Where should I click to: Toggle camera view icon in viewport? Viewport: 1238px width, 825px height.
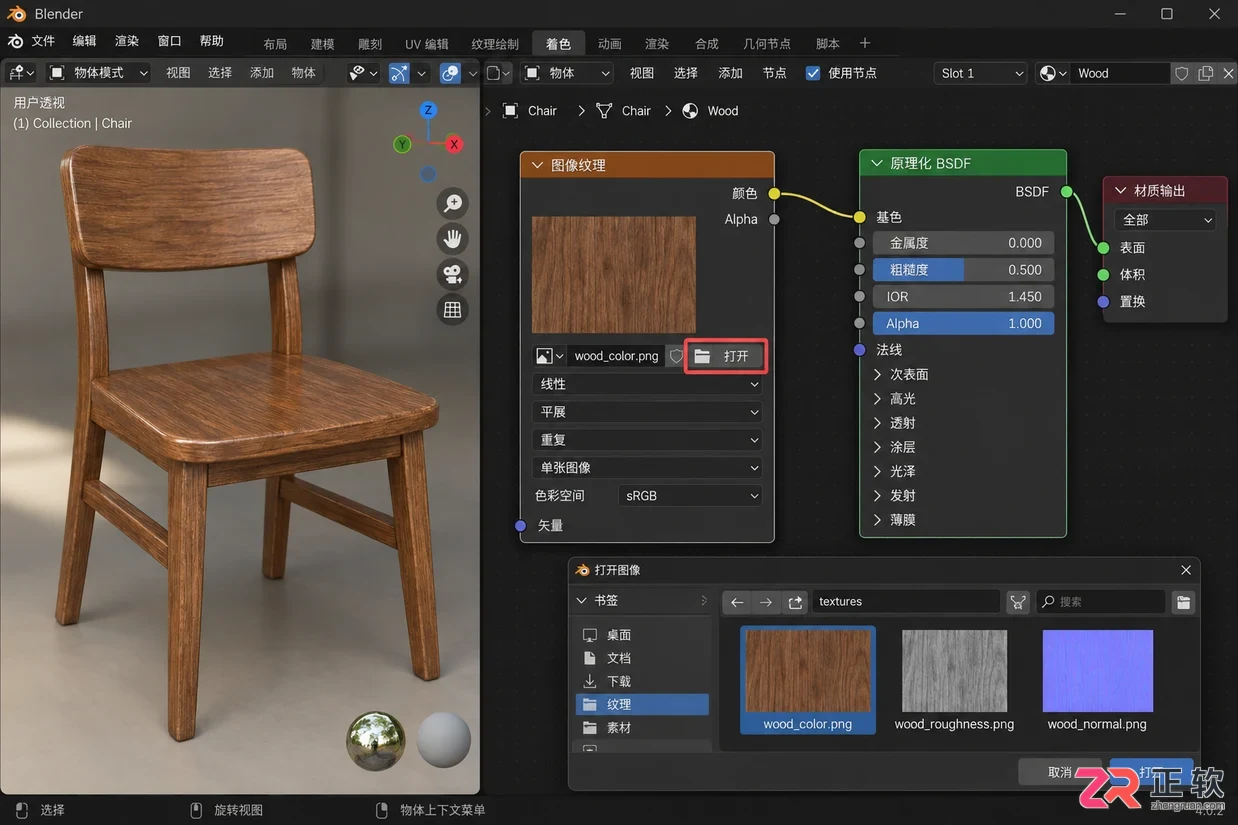[x=453, y=274]
